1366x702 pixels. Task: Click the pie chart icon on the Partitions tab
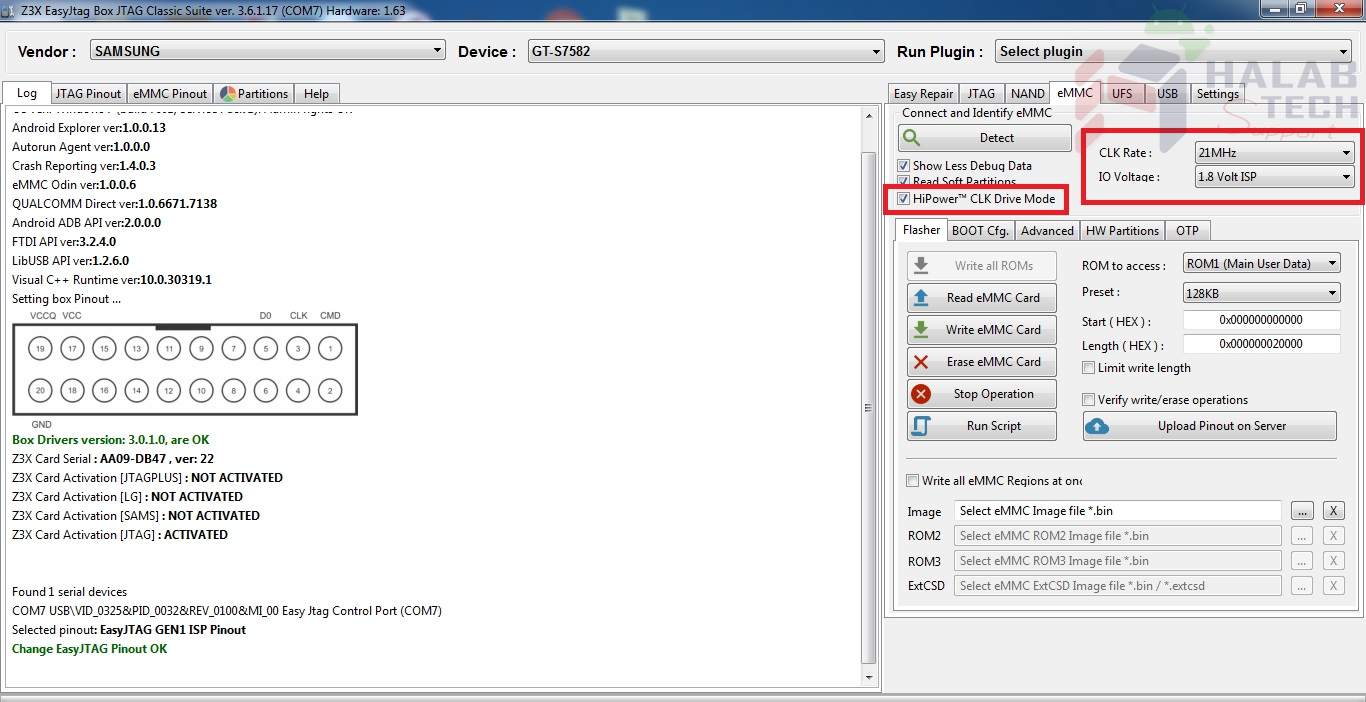(228, 94)
